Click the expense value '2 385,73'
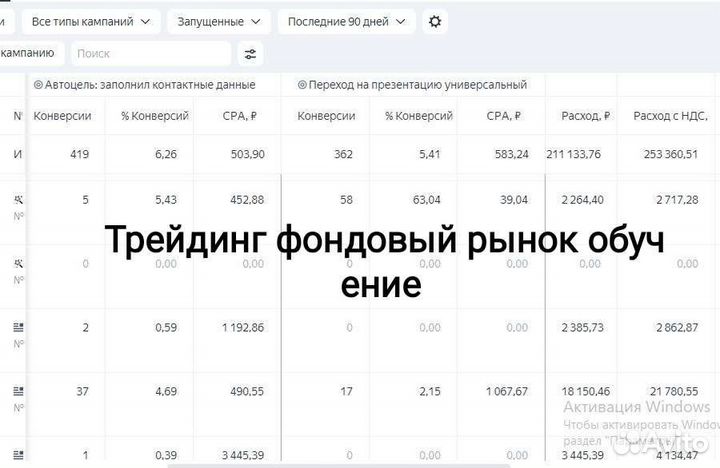The image size is (720, 468). click(x=582, y=327)
